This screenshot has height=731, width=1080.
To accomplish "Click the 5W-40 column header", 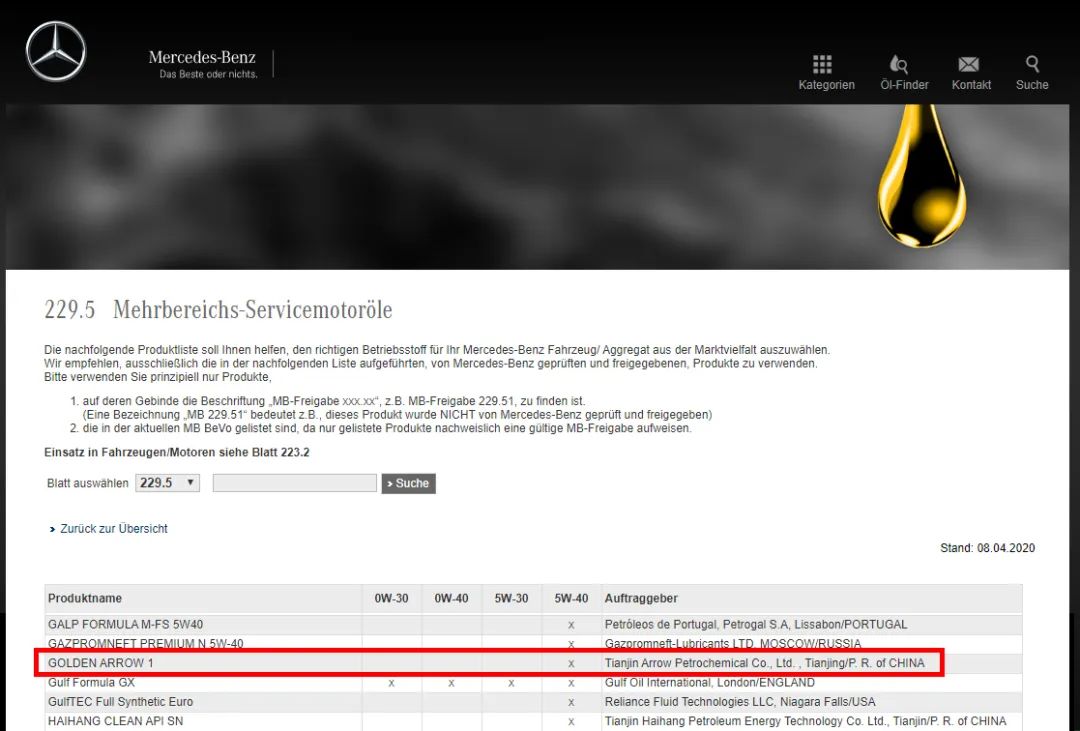I will tap(571, 598).
